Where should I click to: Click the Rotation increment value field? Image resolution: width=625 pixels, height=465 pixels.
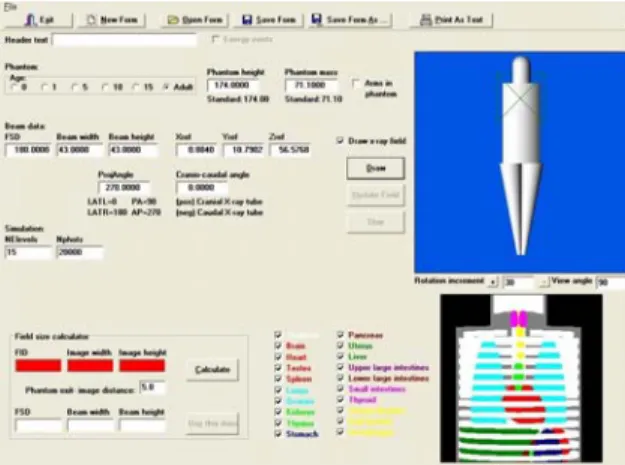coord(517,282)
